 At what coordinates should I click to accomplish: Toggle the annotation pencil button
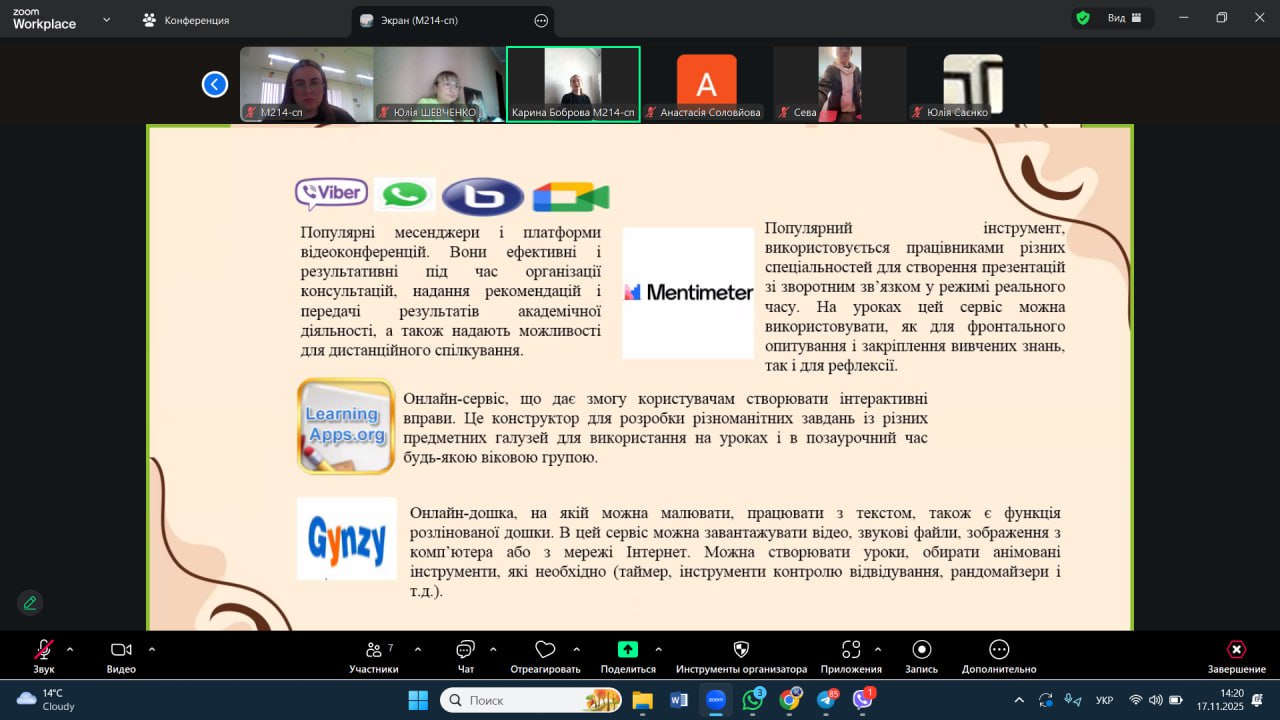click(30, 603)
